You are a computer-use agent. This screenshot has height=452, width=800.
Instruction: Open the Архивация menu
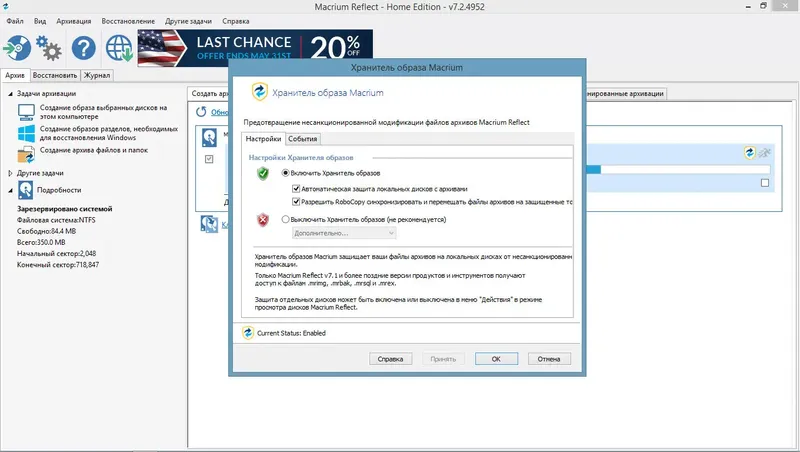click(74, 21)
